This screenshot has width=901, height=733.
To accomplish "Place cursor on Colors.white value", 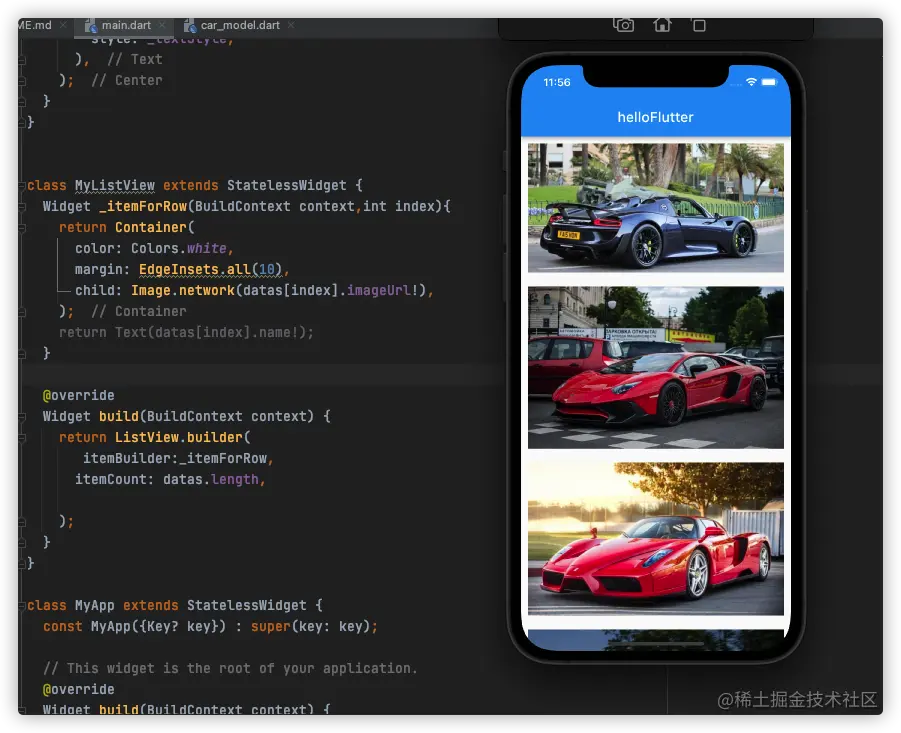I will [x=179, y=248].
